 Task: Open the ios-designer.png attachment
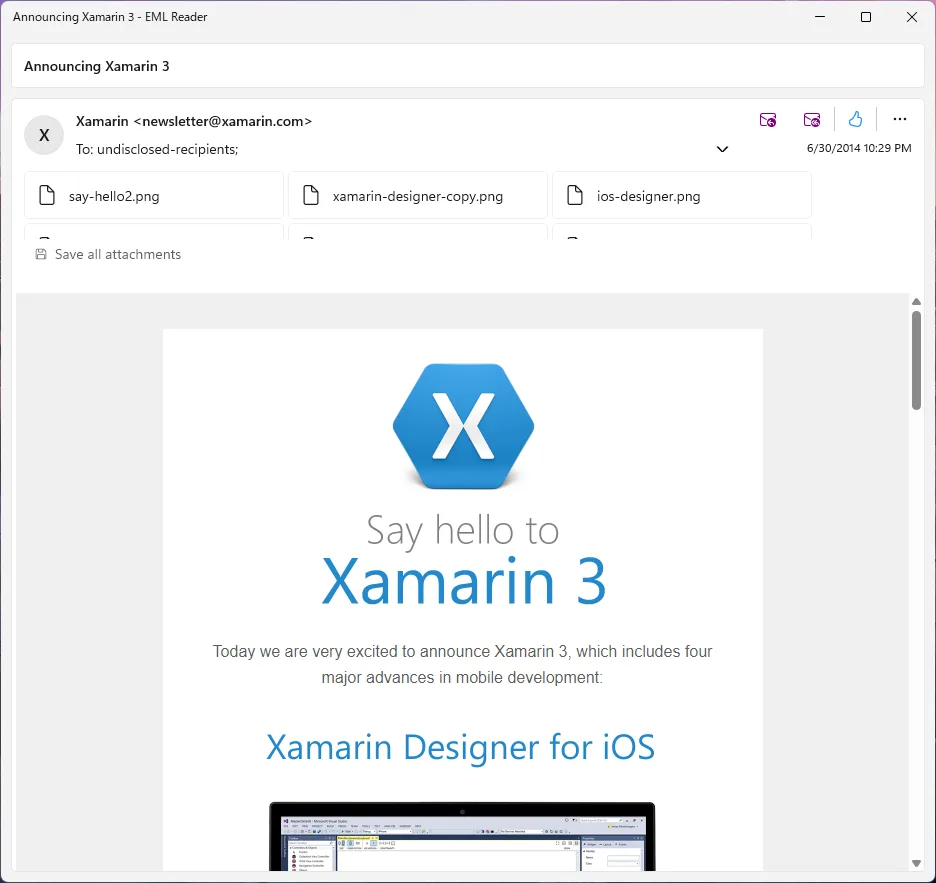(682, 196)
